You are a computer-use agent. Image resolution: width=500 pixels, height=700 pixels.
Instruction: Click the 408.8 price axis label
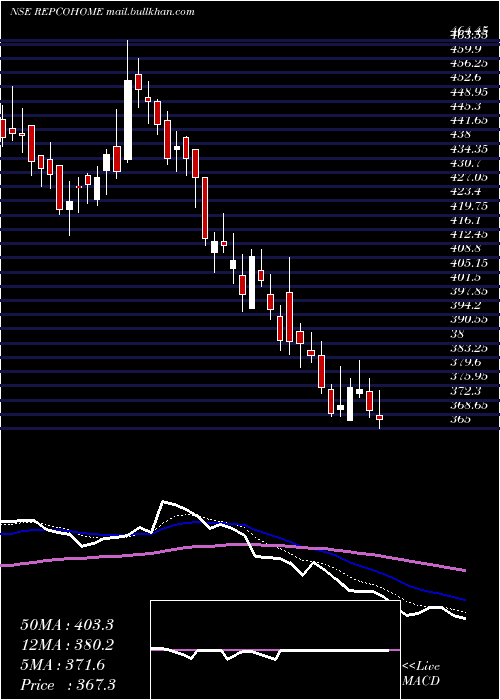[x=464, y=249]
